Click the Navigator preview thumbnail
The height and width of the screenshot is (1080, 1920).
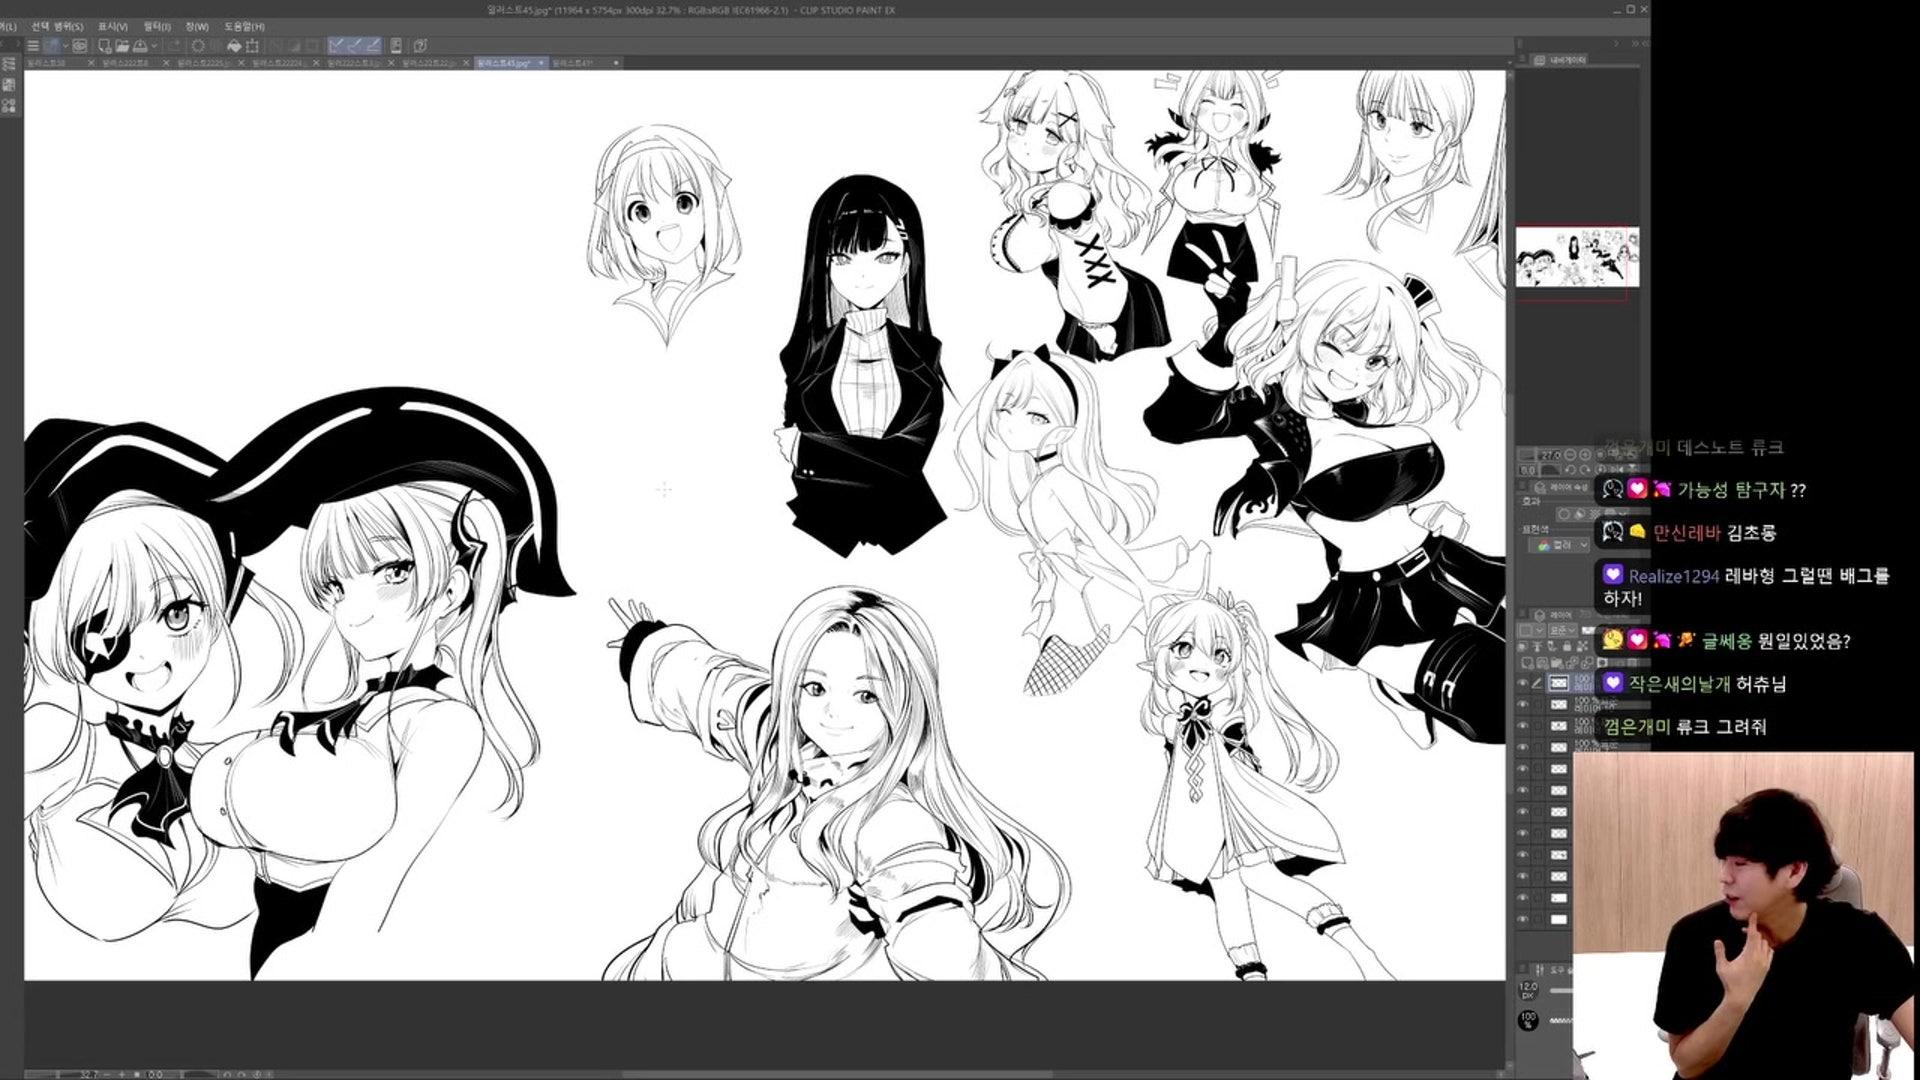pos(1577,257)
